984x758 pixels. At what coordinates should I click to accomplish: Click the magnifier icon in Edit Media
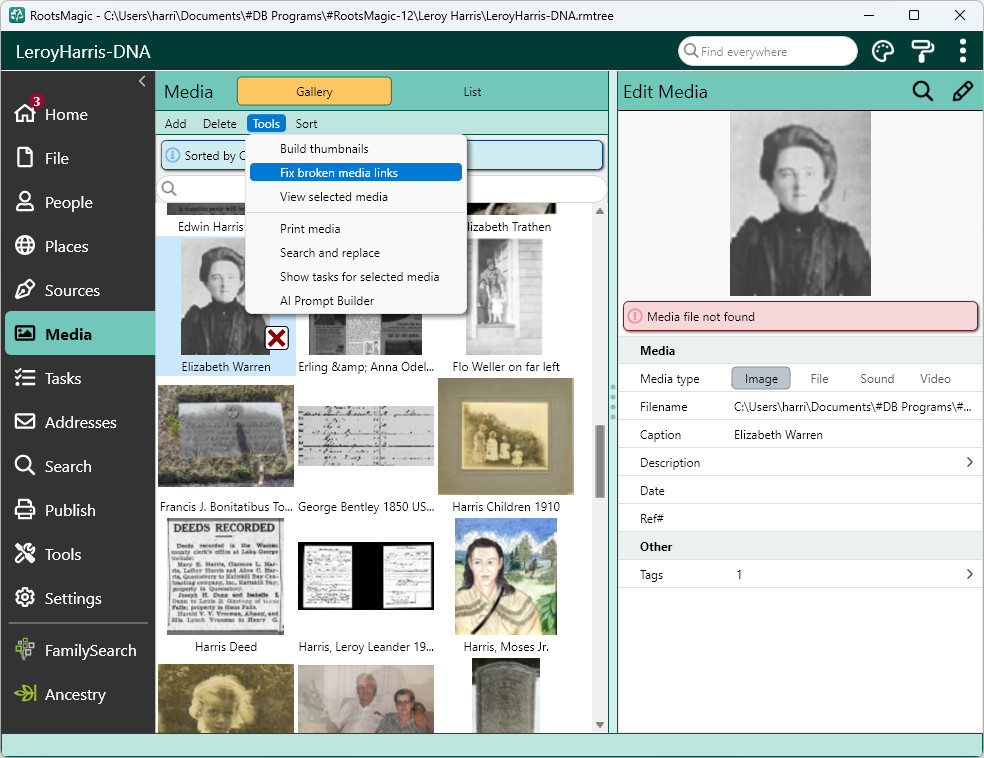pos(922,92)
